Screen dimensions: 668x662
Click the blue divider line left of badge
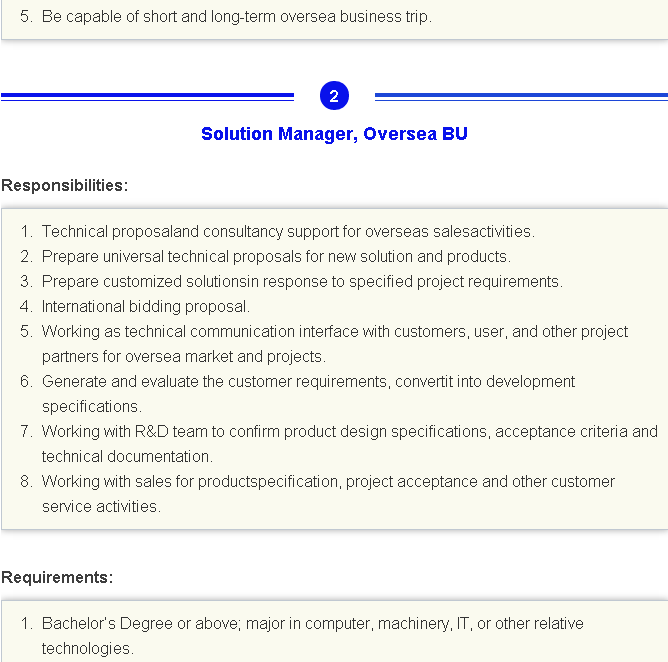[147, 97]
